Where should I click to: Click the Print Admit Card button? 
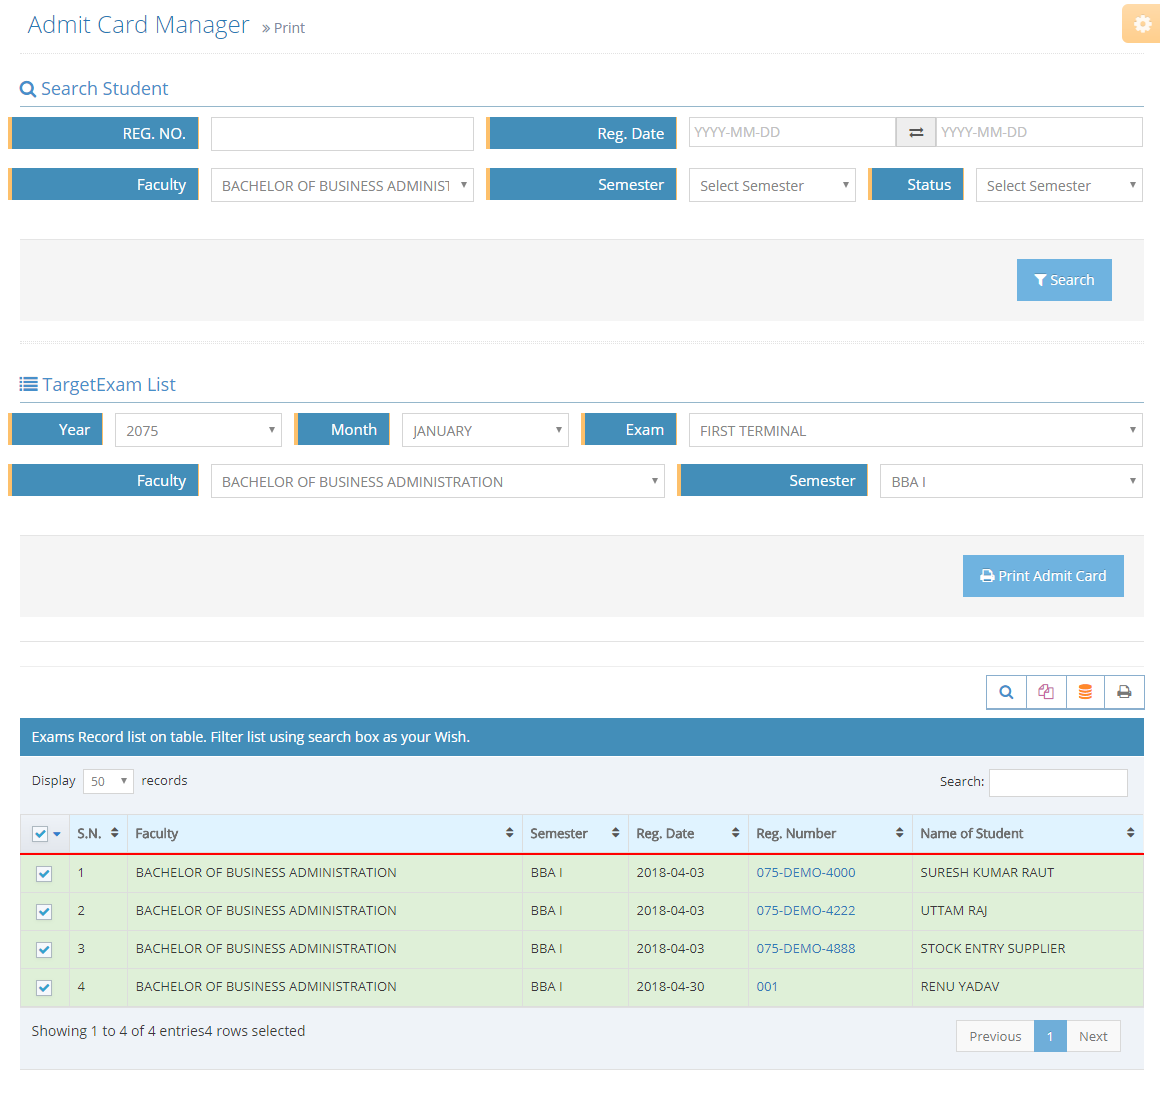(x=1043, y=575)
